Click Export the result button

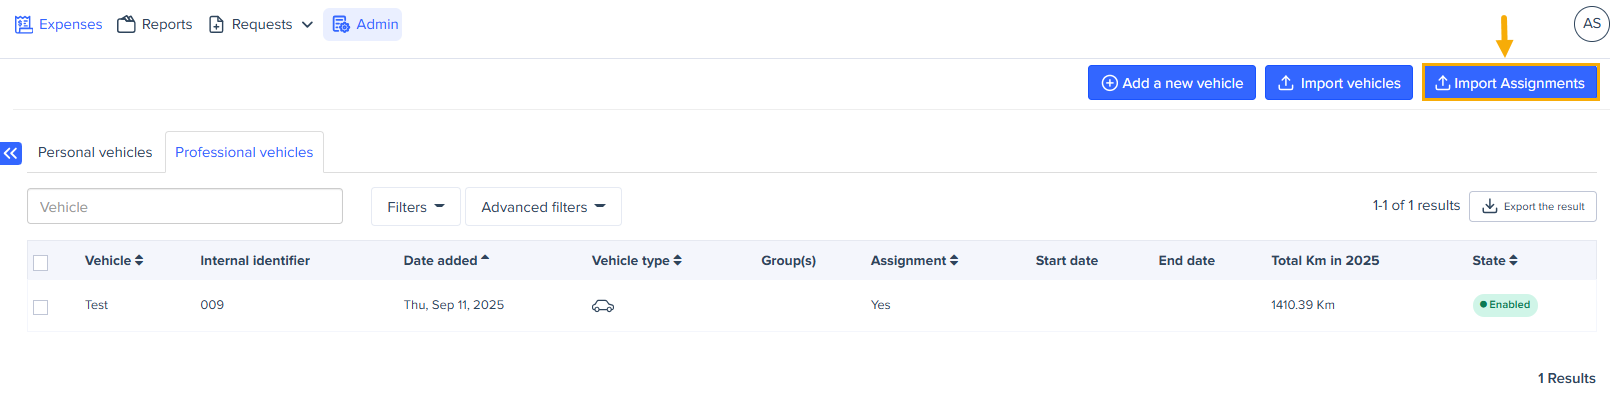tap(1532, 206)
